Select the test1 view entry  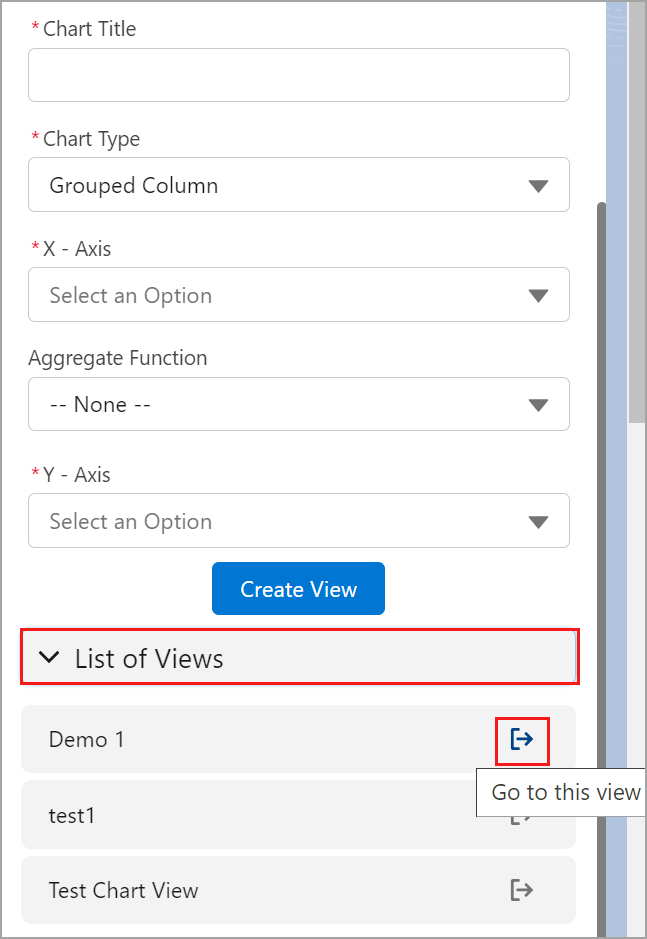(72, 816)
